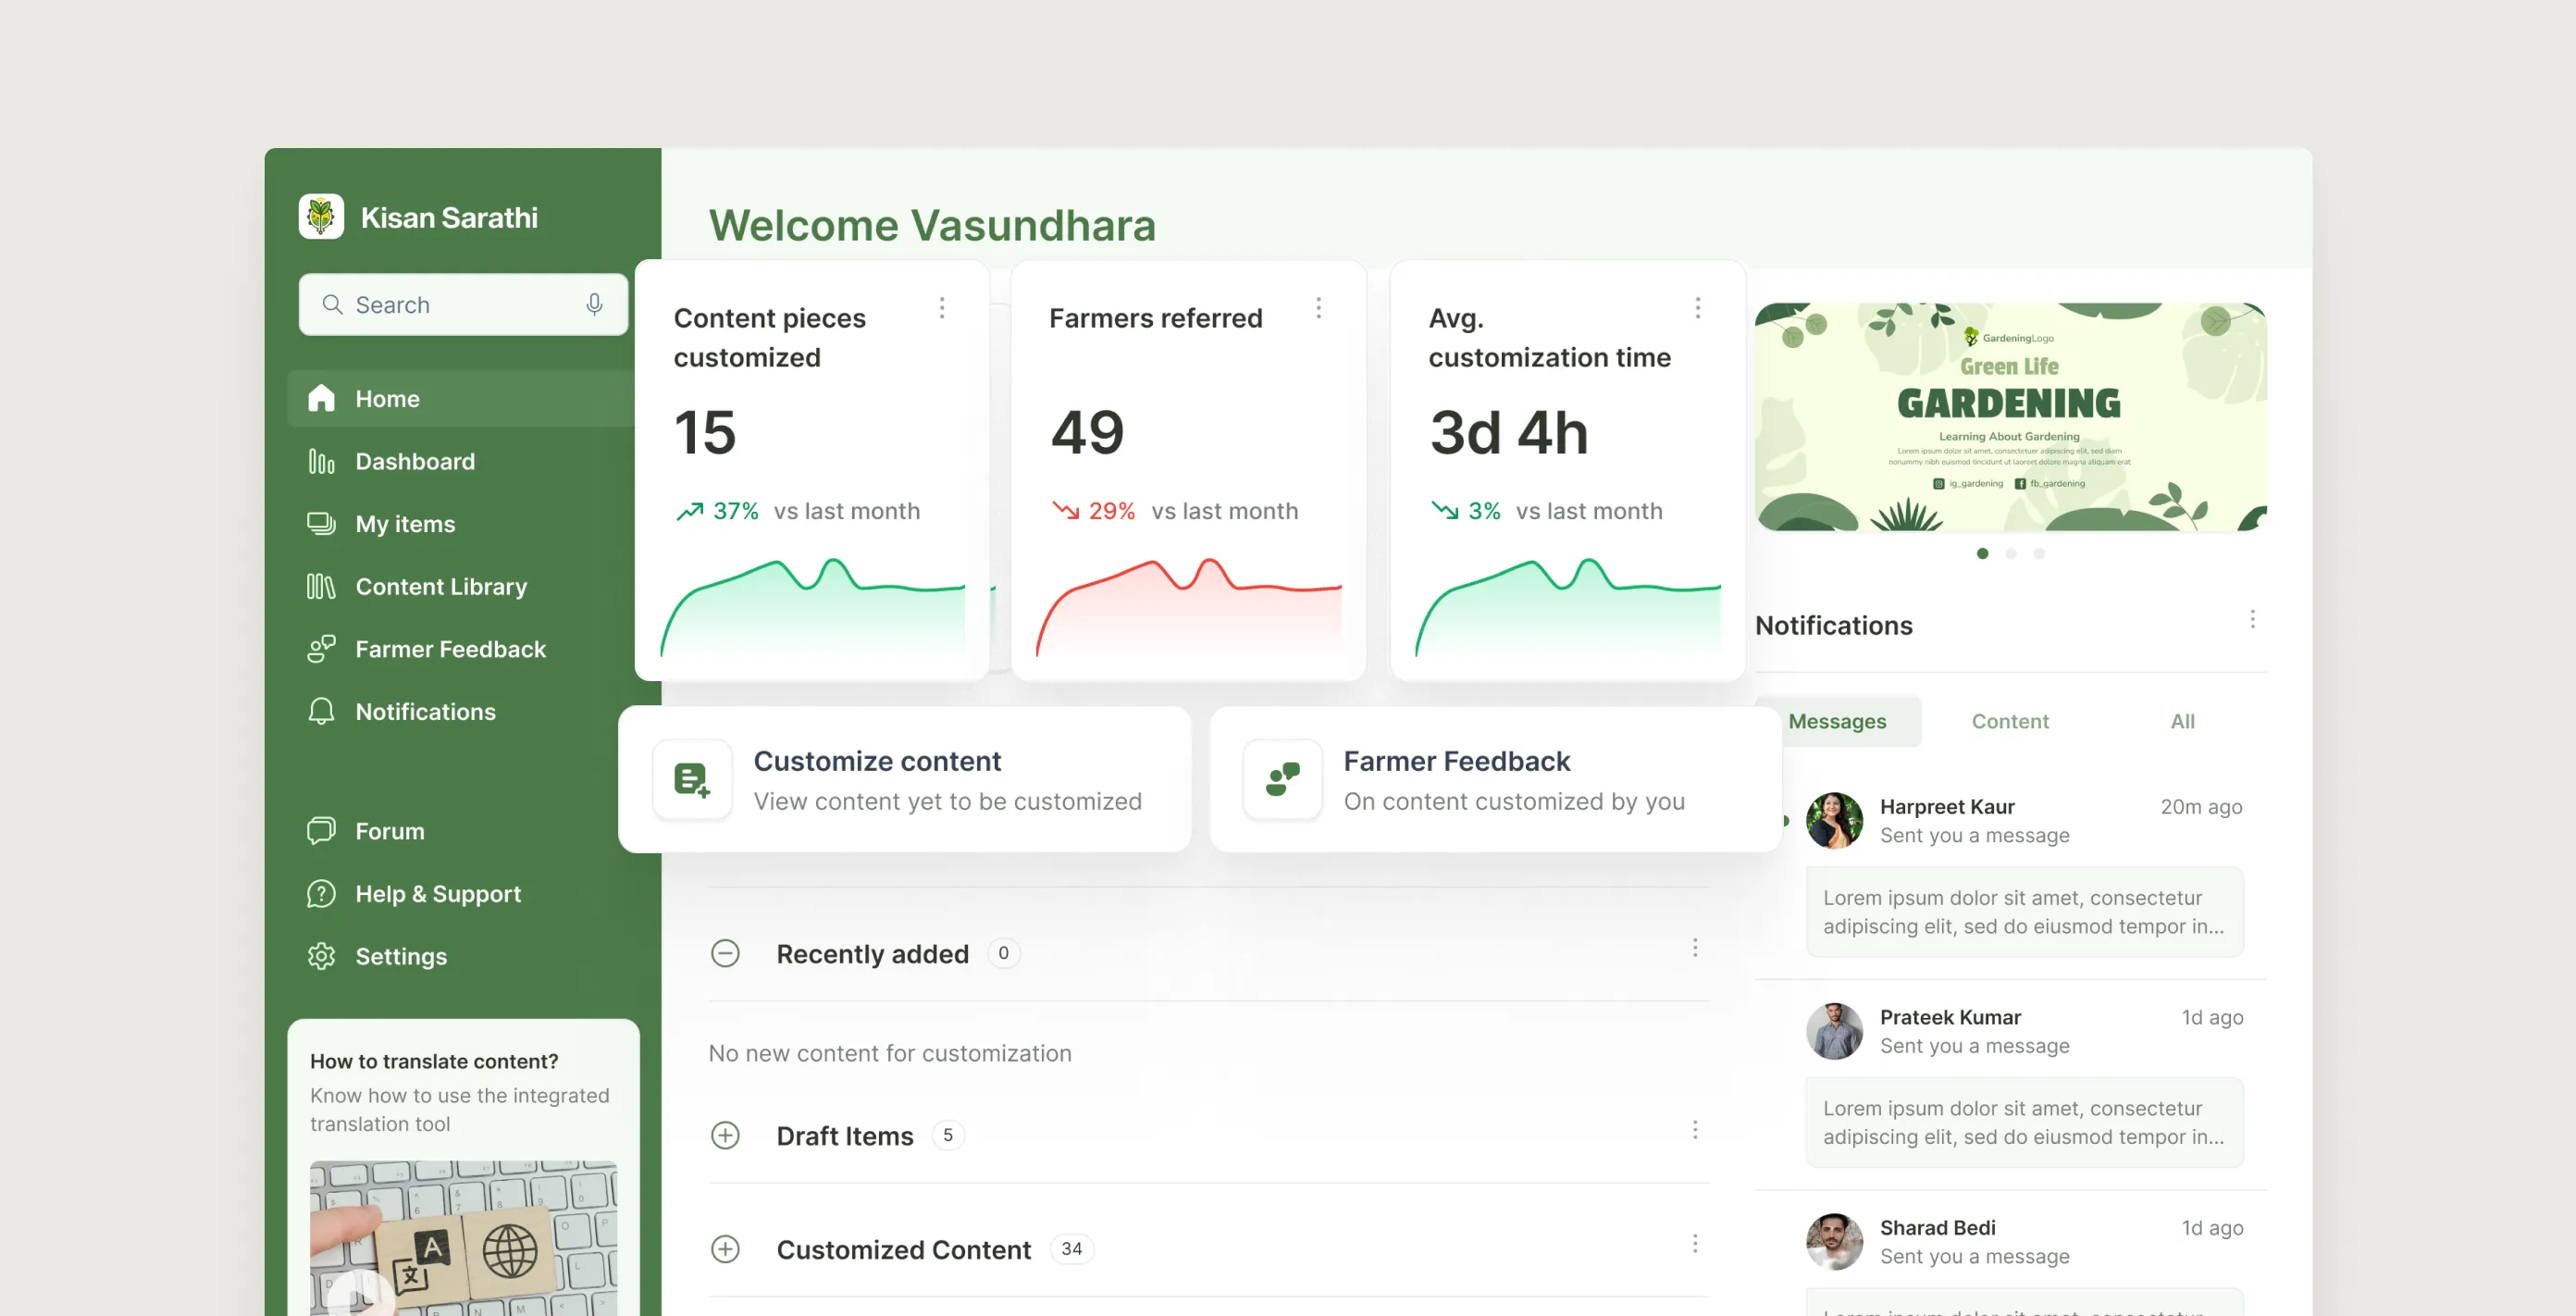This screenshot has width=2576, height=1316.
Task: Collapse the Recently added section
Action: [725, 953]
